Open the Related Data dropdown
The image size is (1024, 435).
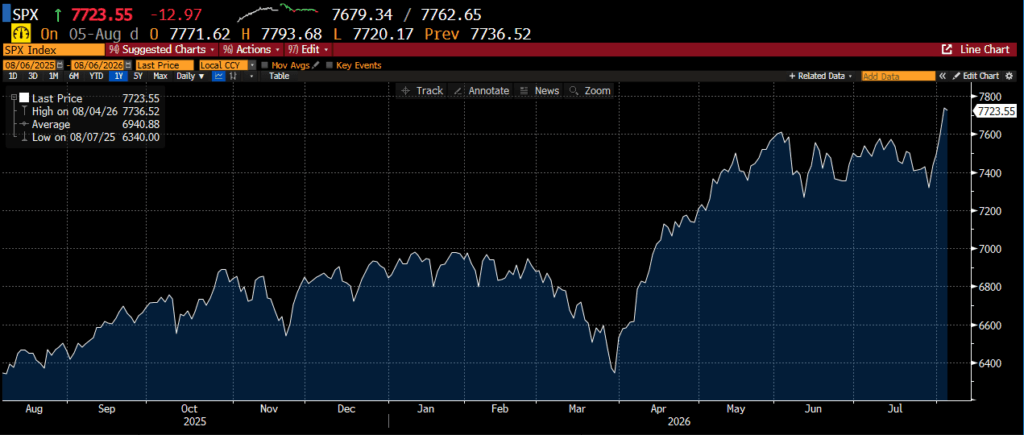click(821, 76)
